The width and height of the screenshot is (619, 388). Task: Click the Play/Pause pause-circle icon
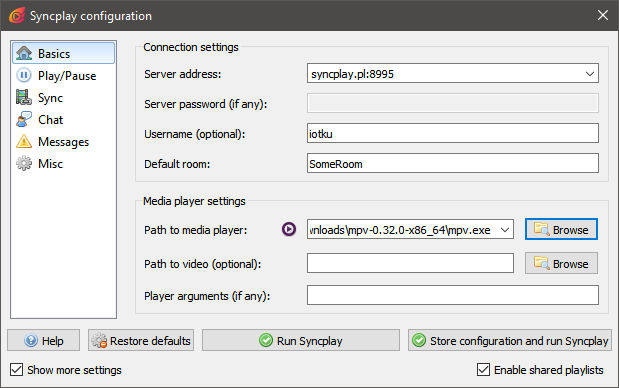[x=24, y=75]
